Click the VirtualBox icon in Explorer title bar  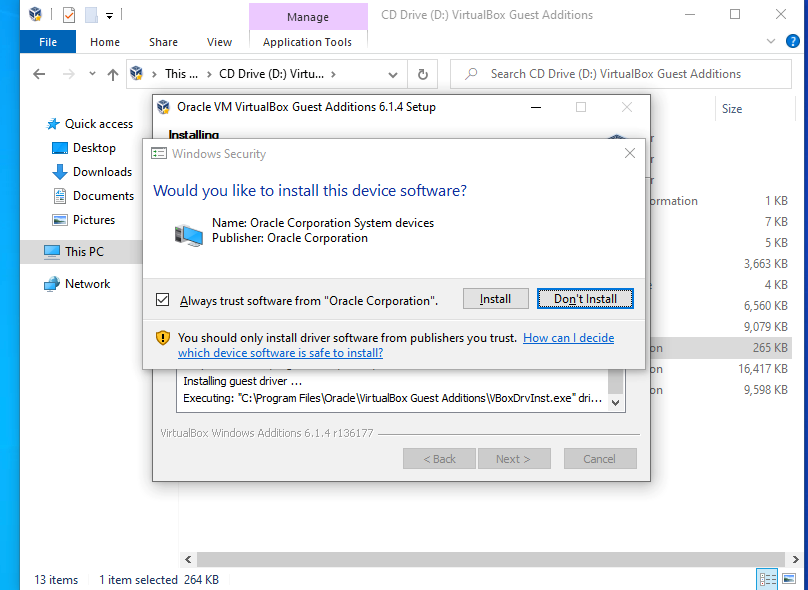tap(36, 14)
